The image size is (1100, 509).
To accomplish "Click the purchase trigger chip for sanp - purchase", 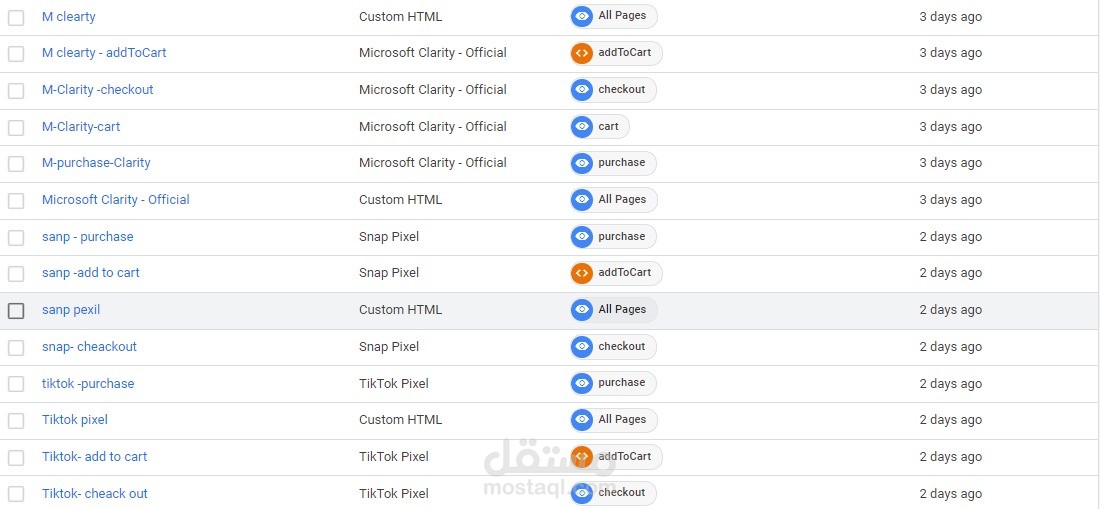I will pos(622,237).
